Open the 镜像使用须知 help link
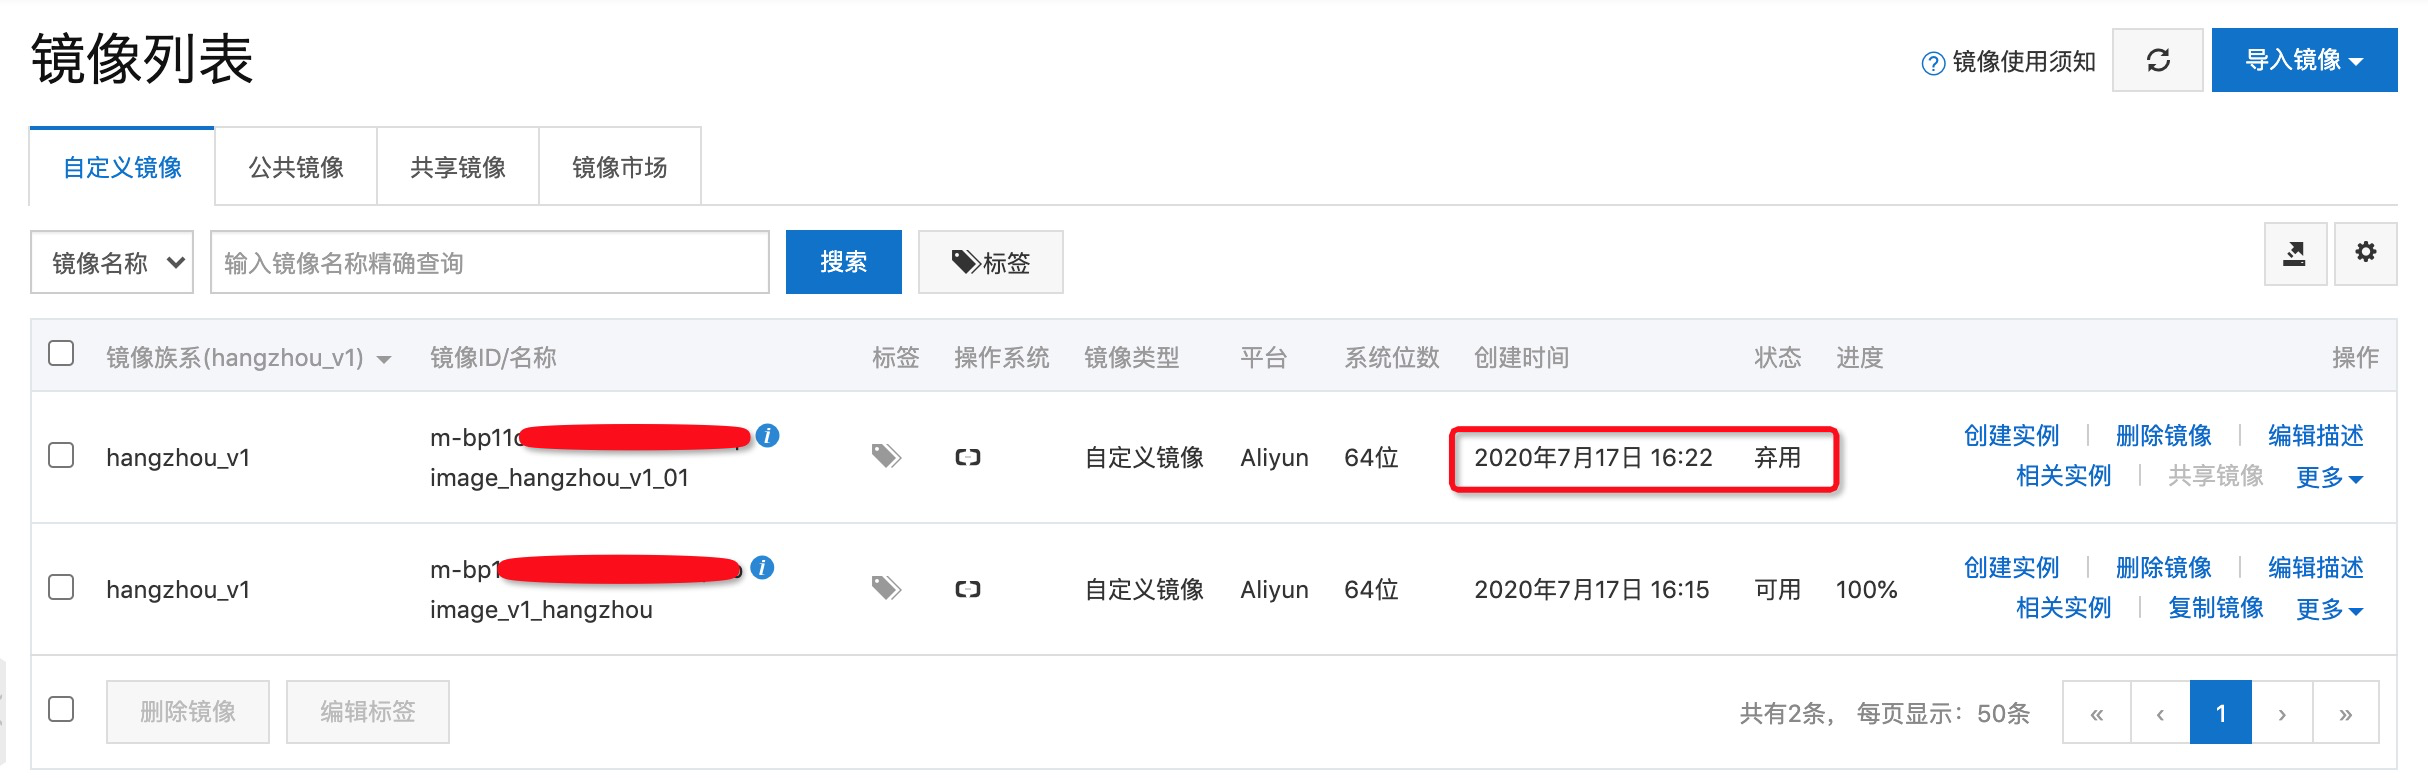This screenshot has width=2428, height=778. point(2008,62)
